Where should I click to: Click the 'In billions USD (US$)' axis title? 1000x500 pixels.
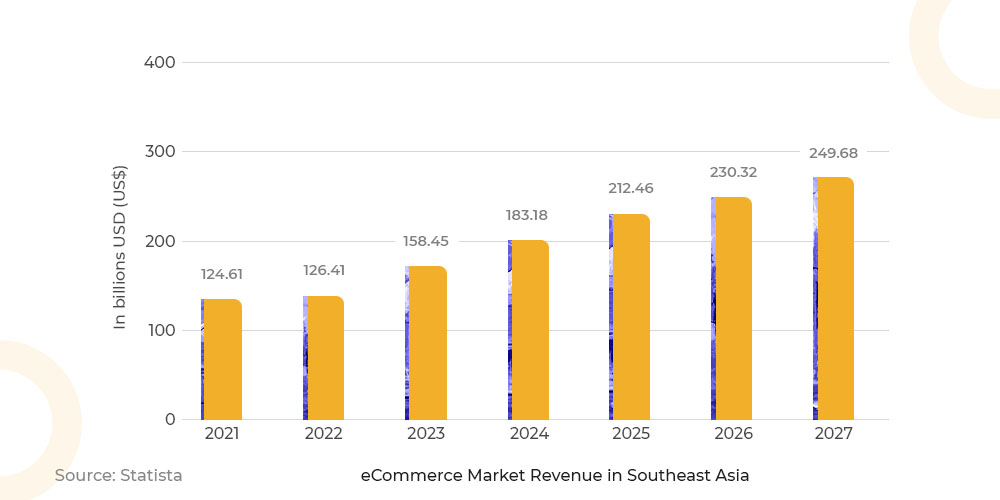[121, 247]
